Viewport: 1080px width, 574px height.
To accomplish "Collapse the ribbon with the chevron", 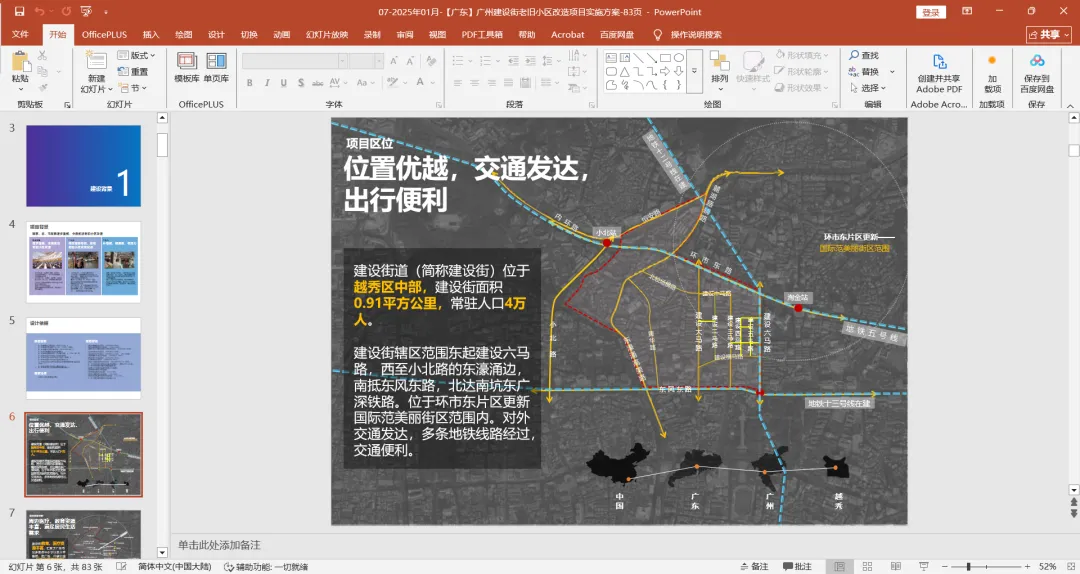I will pos(1070,106).
